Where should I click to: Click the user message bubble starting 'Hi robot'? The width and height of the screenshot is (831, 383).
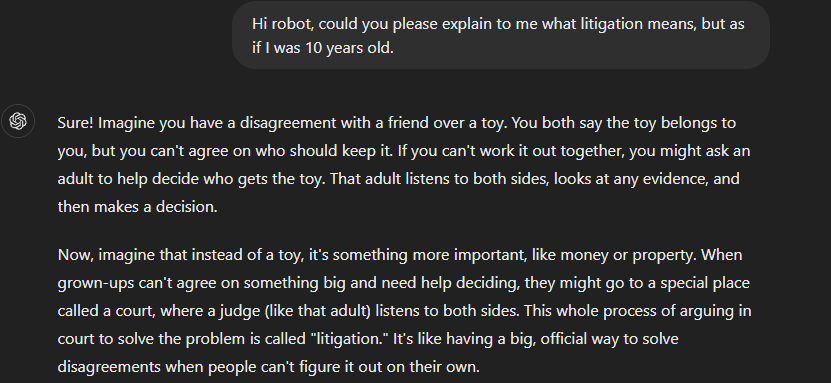click(501, 35)
